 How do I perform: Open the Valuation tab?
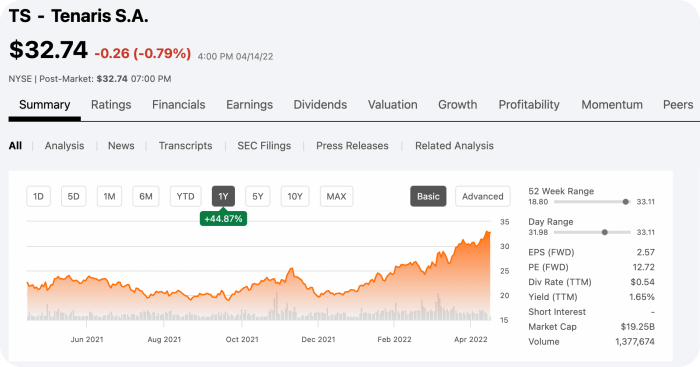(392, 104)
